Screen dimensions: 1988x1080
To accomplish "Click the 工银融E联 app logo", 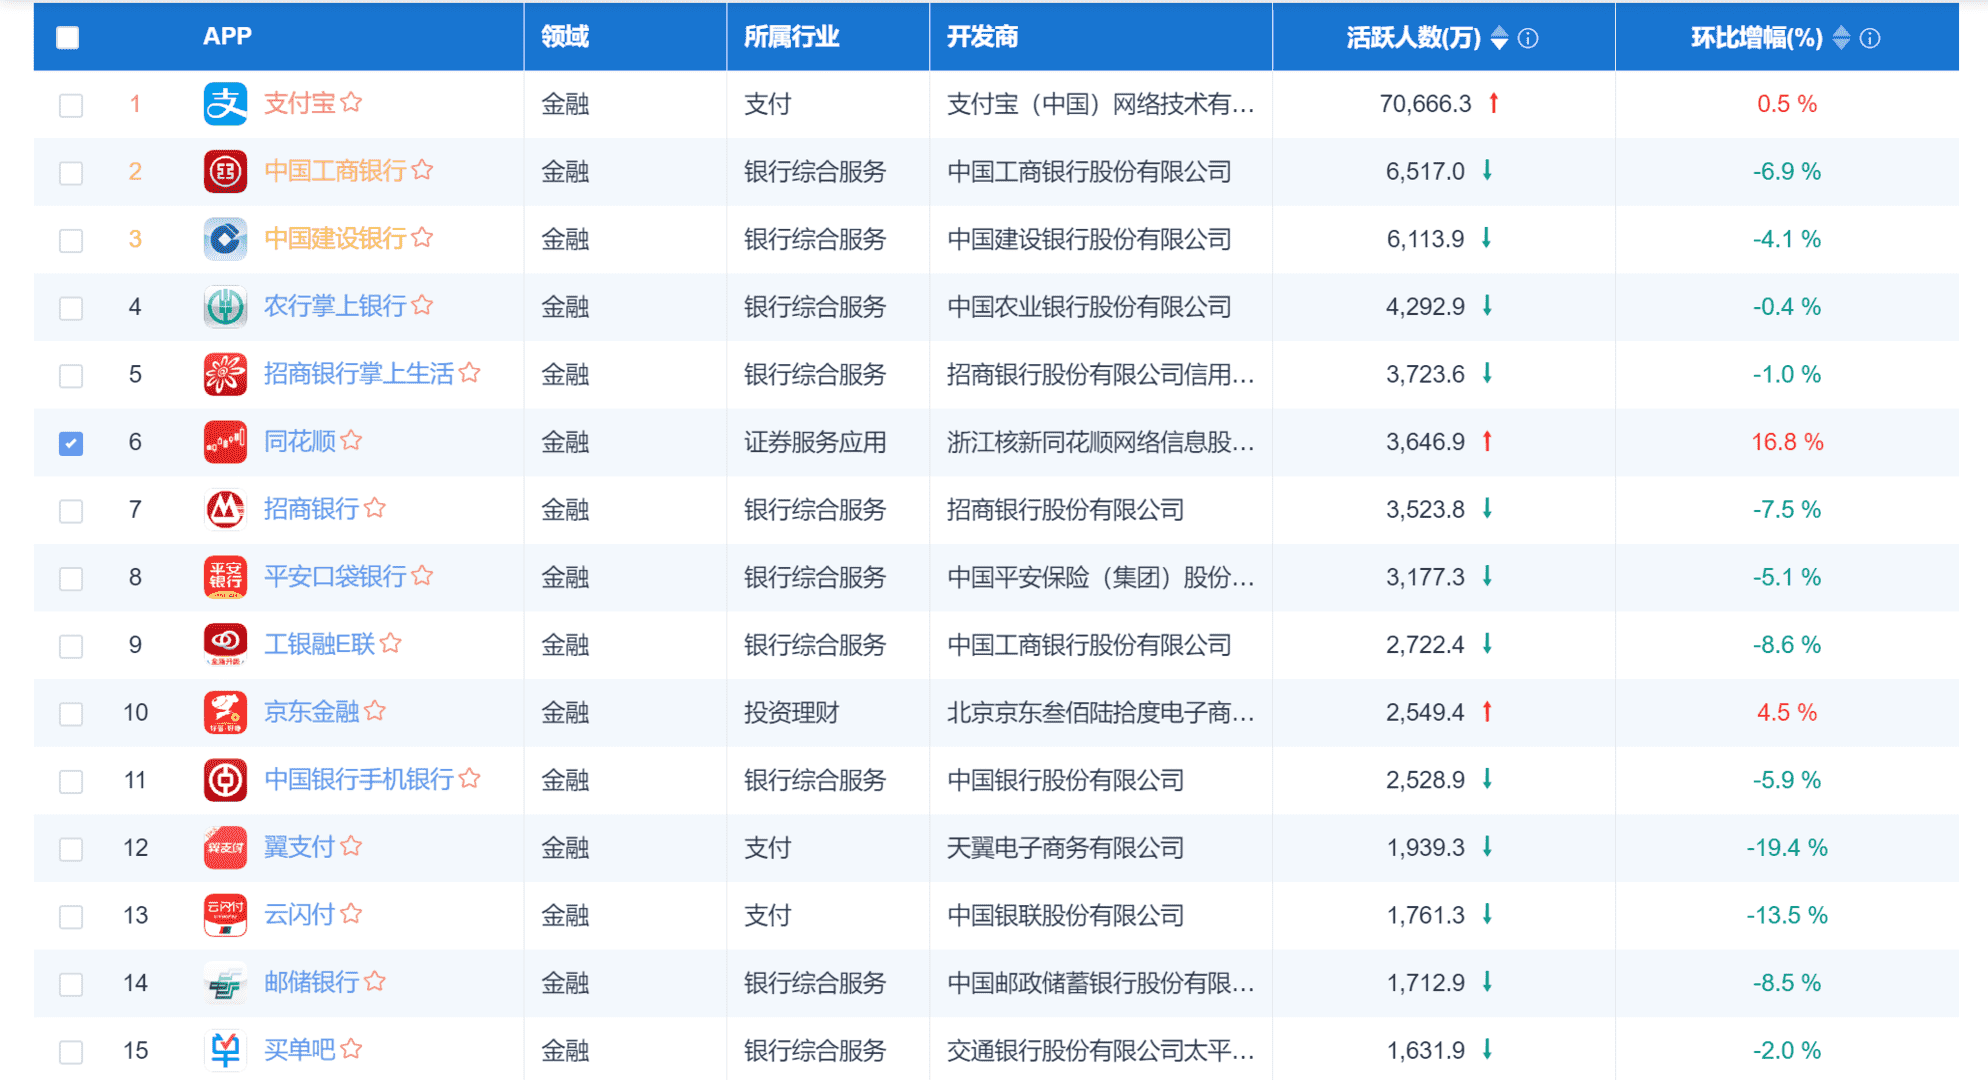I will [x=225, y=645].
